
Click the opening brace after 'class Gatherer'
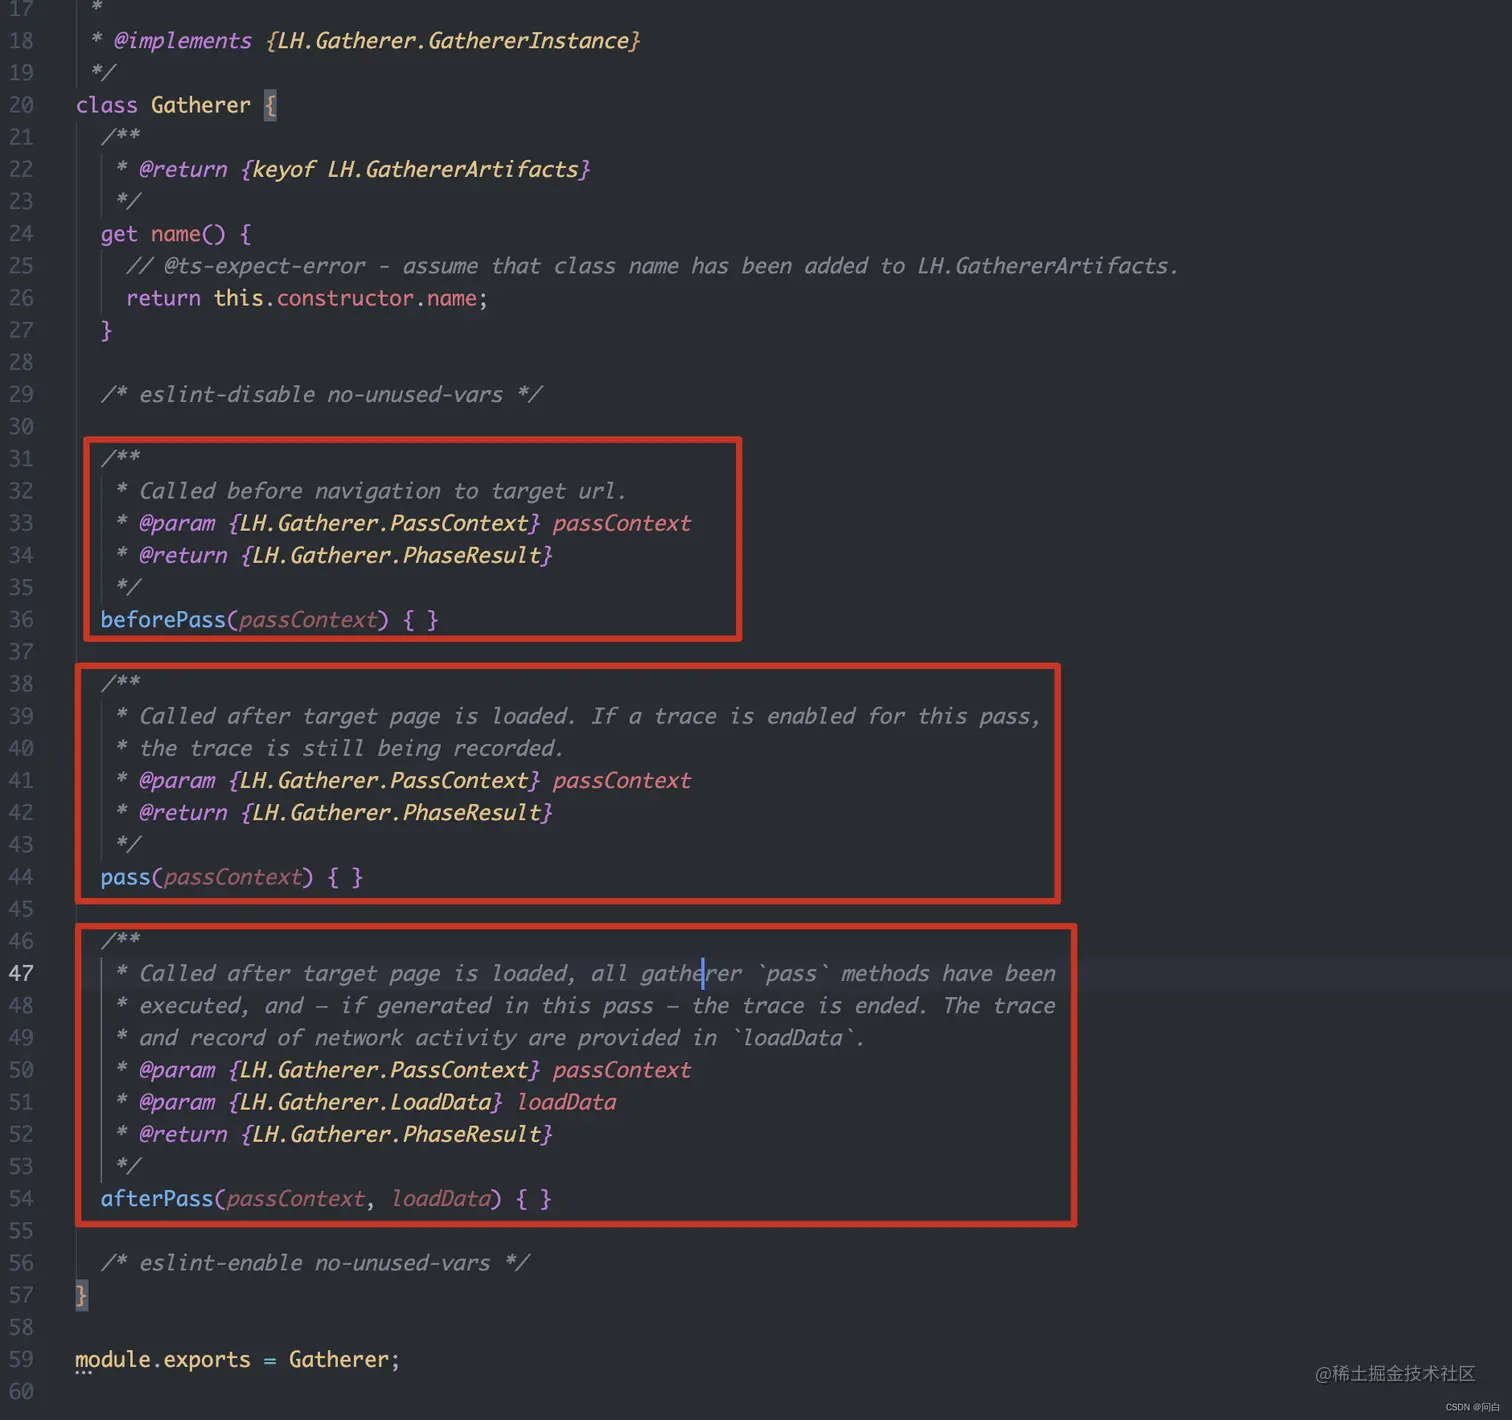(x=270, y=105)
